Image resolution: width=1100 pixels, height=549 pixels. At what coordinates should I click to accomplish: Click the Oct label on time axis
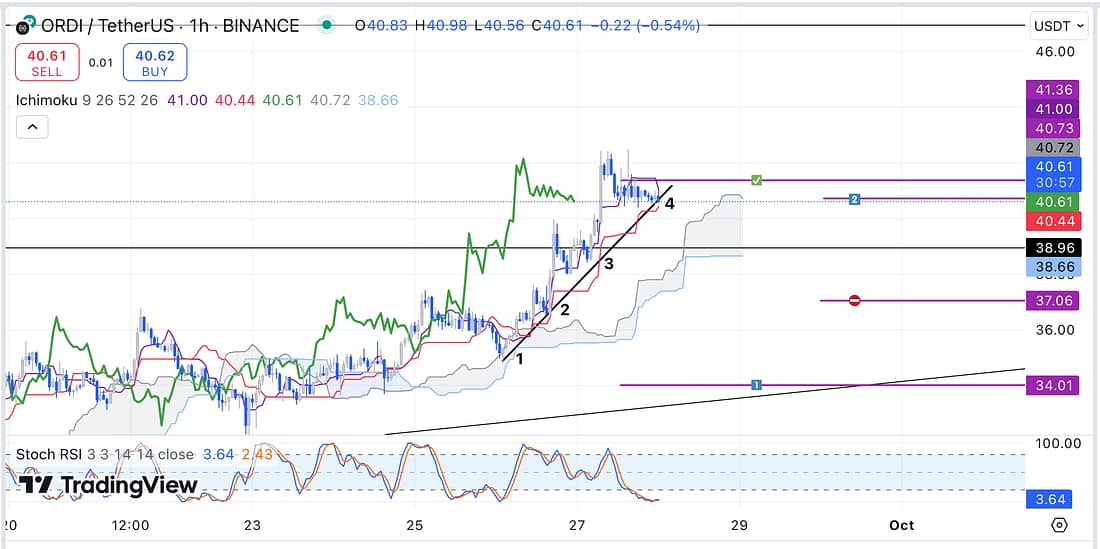click(901, 525)
